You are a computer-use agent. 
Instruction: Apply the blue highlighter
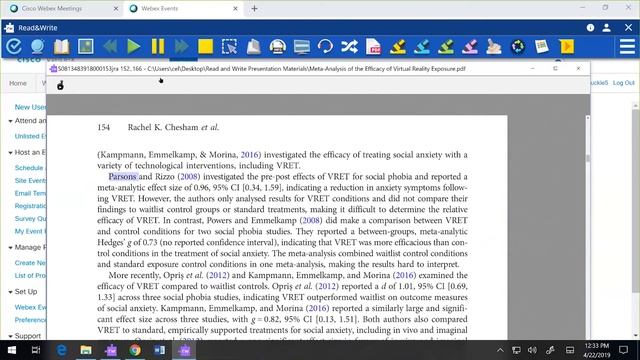[422, 47]
